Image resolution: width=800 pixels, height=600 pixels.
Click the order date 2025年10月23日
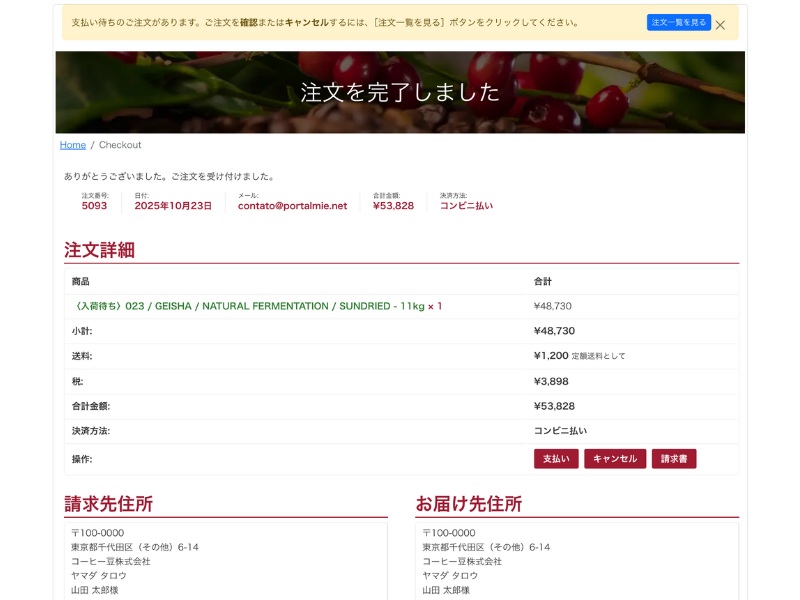173,205
